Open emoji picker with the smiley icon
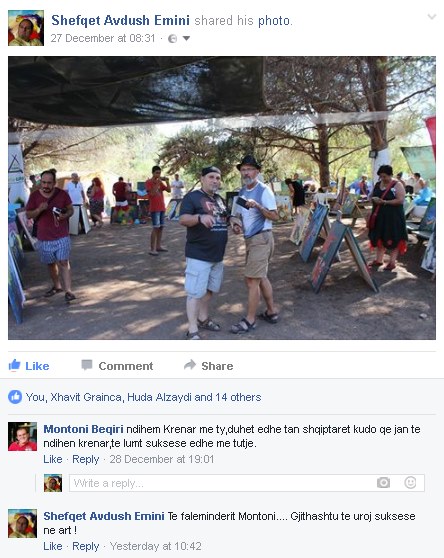Viewport: 444px width, 558px height. 410,483
